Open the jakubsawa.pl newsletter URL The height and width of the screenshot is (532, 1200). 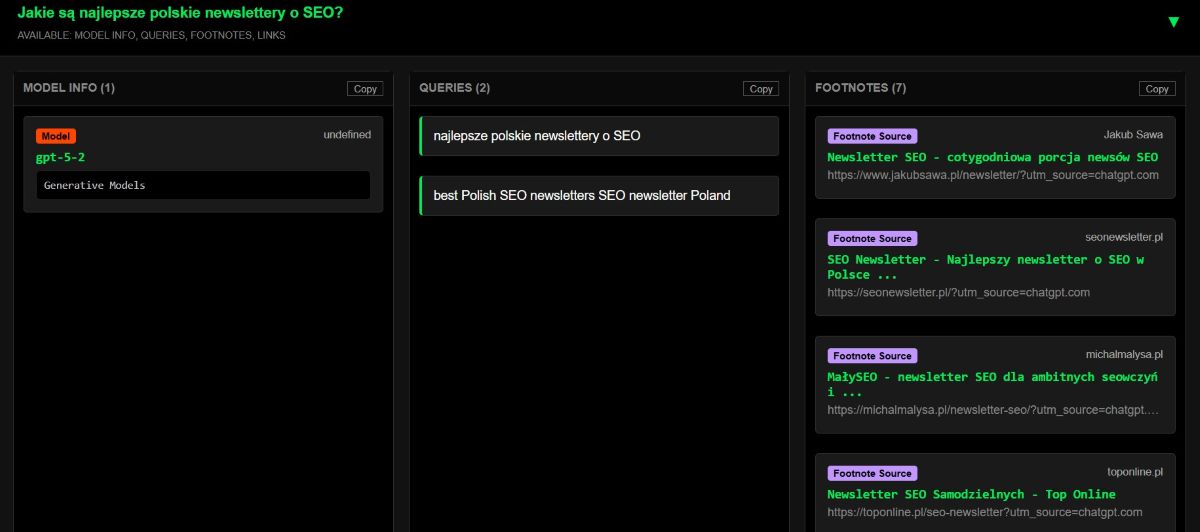(992, 175)
